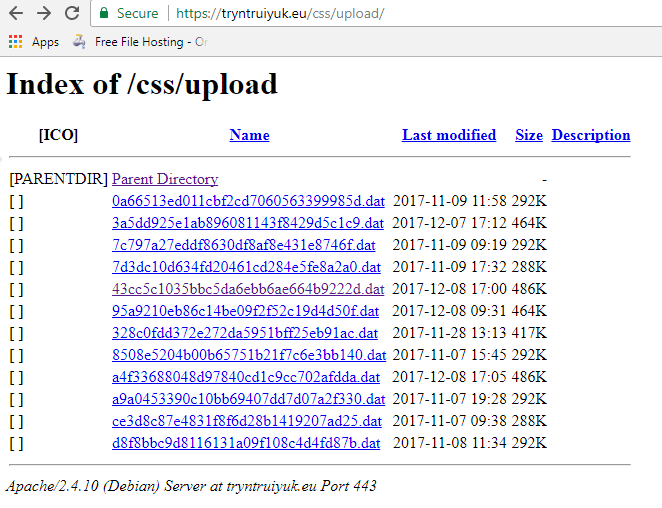Sort listing by Size column
662x508 pixels.
pyautogui.click(x=528, y=135)
